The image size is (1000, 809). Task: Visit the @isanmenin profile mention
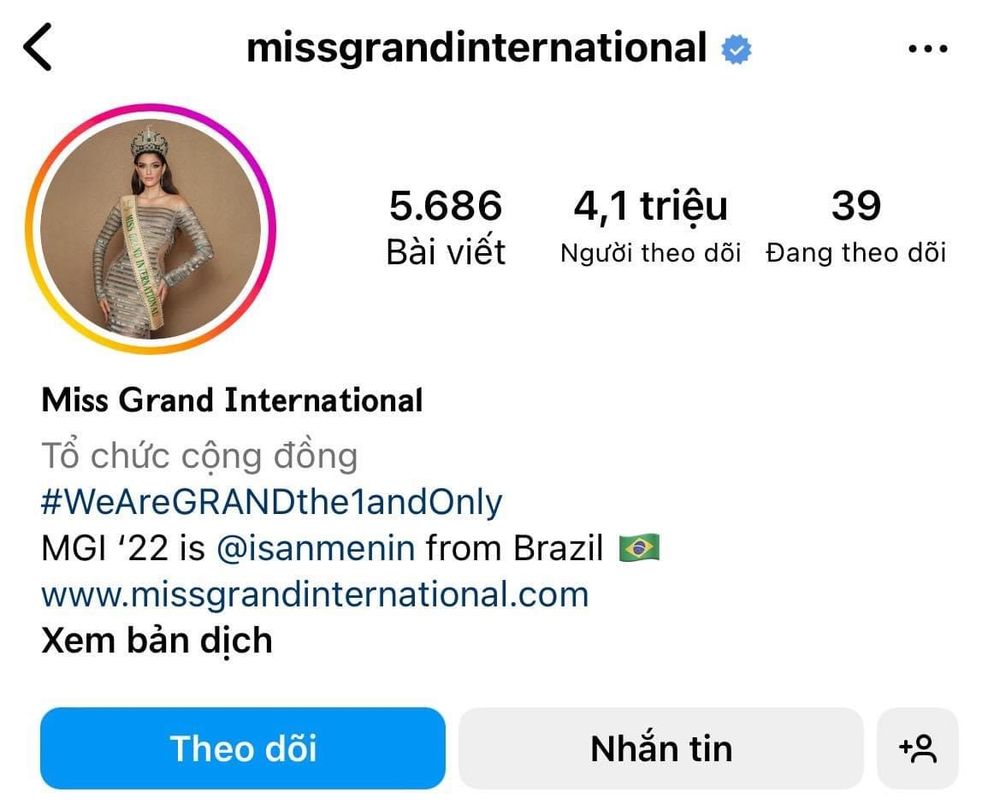[x=316, y=548]
